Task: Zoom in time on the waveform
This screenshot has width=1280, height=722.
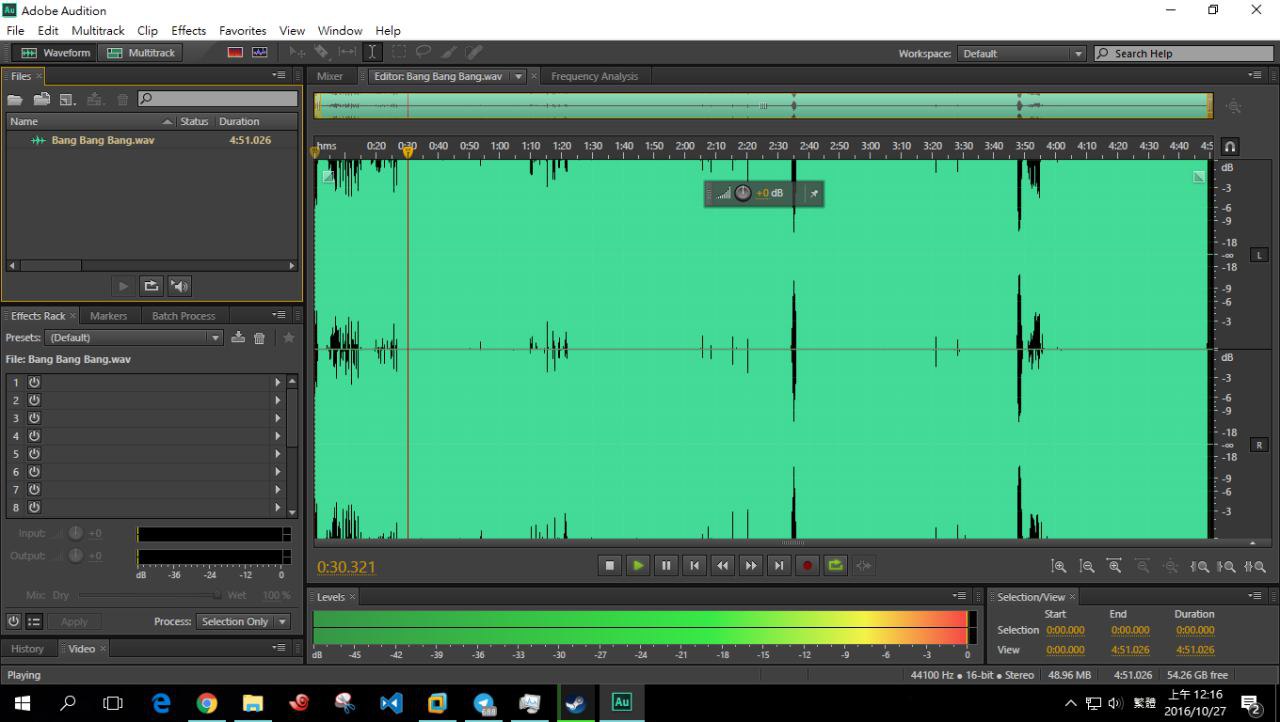Action: click(x=1115, y=566)
